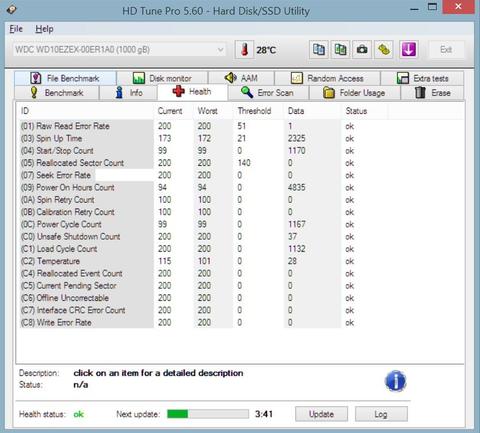
Task: Click the 4835 power-on hours value
Action: 296,187
